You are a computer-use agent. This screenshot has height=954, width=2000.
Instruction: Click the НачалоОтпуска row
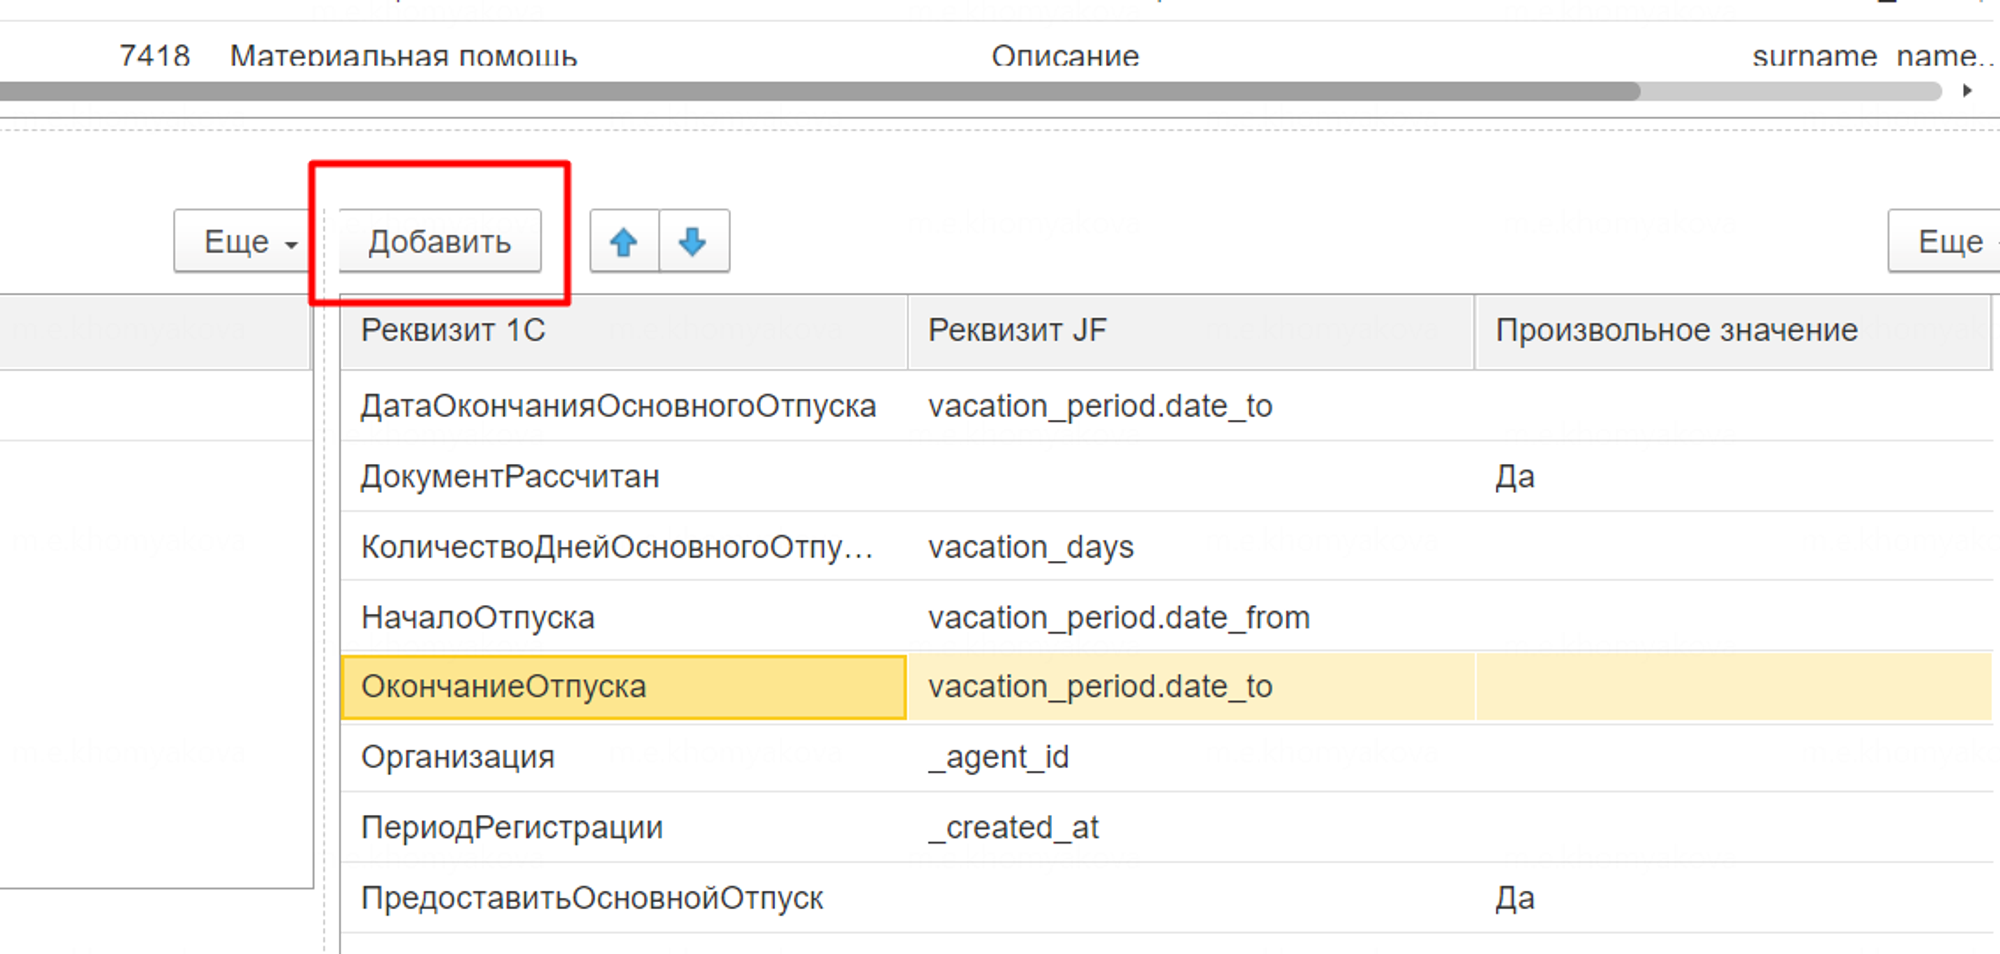[x=478, y=618]
